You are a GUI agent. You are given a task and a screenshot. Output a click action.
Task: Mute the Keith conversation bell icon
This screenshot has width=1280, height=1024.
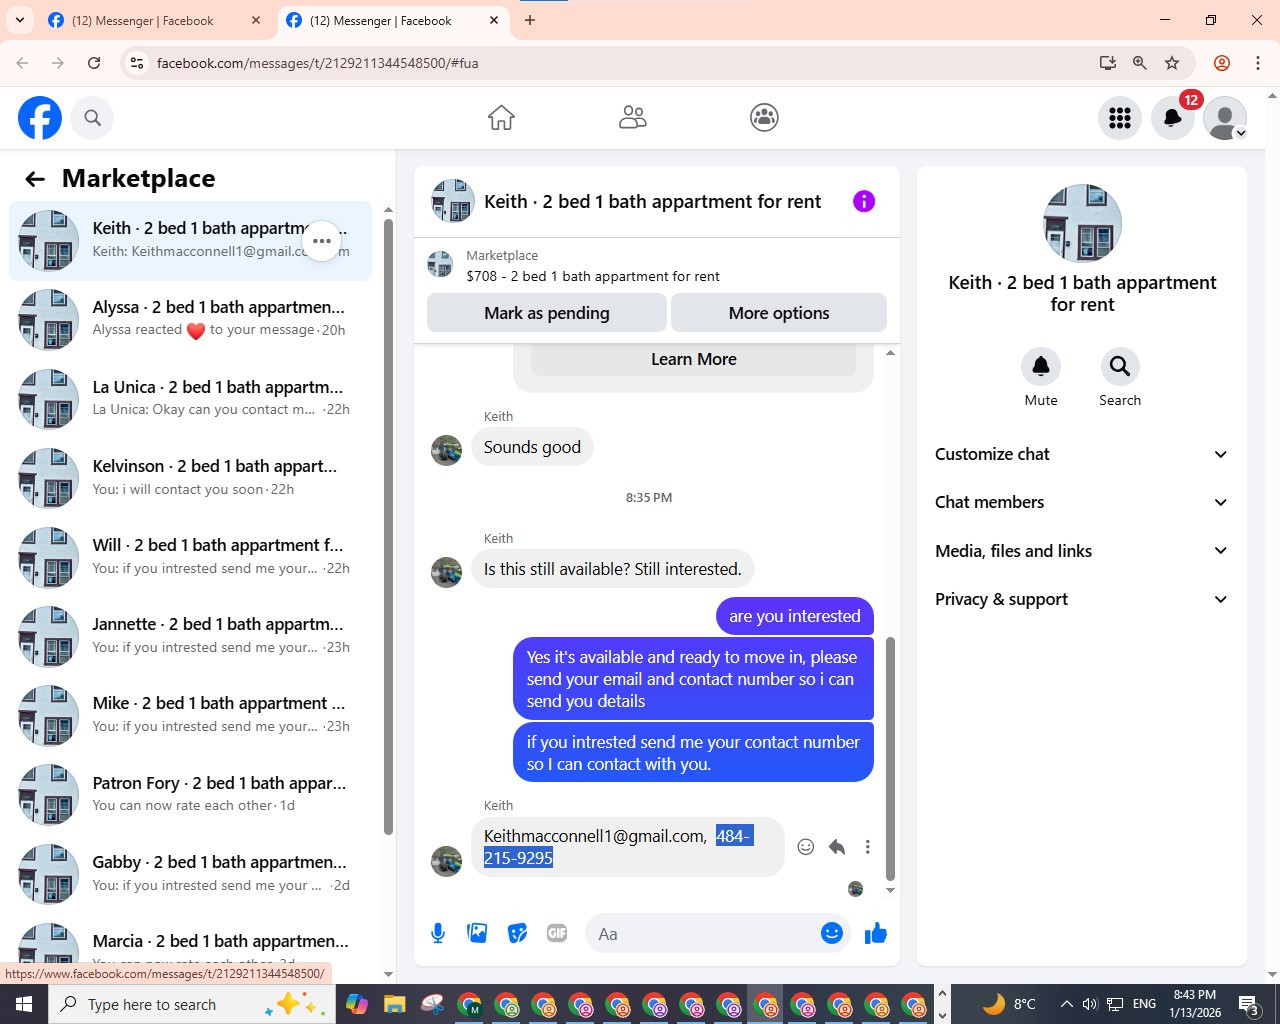tap(1041, 367)
